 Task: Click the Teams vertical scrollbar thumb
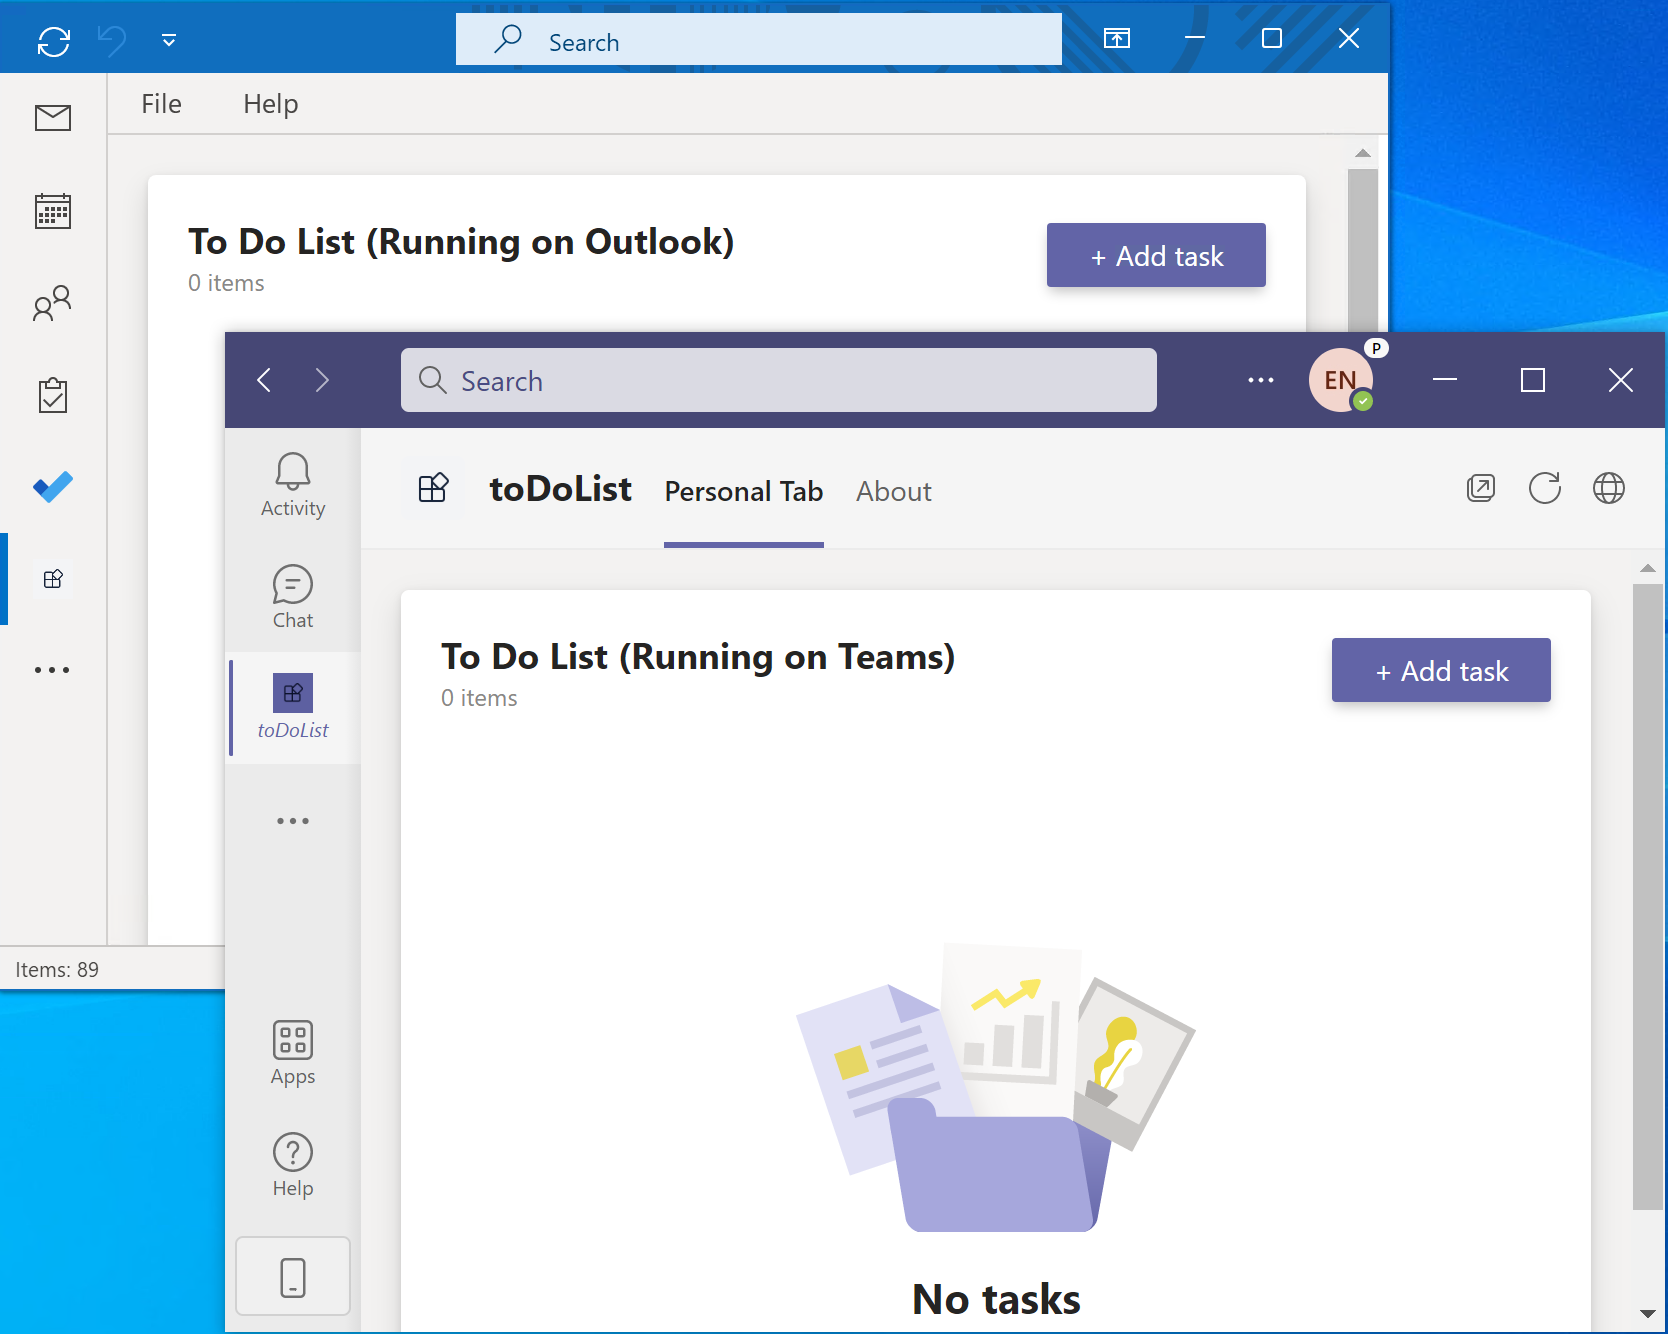(x=1648, y=897)
